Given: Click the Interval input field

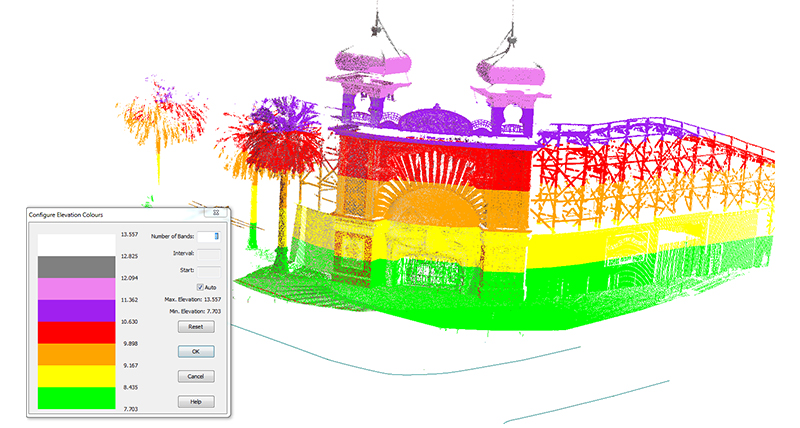Looking at the screenshot, I should tap(208, 253).
